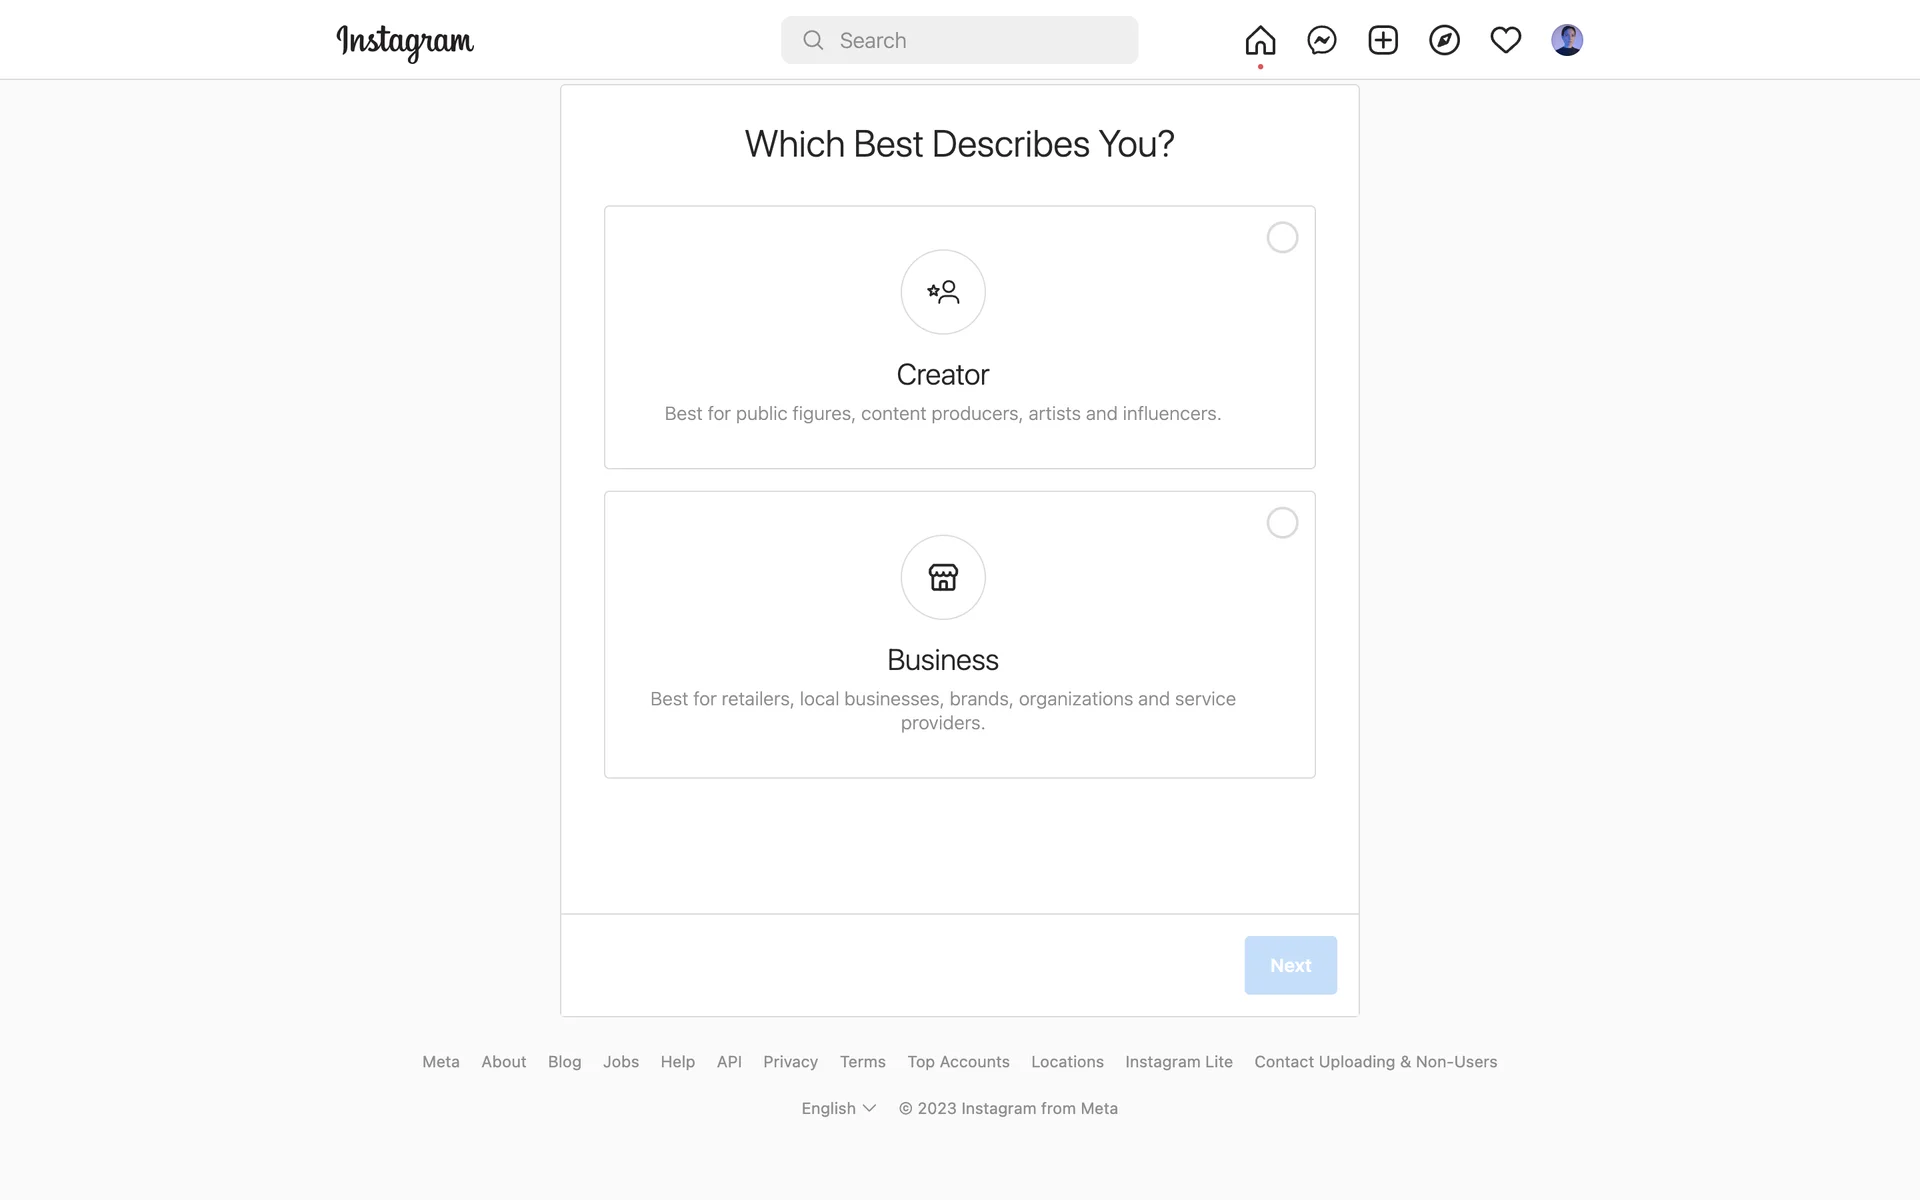Open the activity heart icon
This screenshot has width=1920, height=1200.
point(1505,40)
